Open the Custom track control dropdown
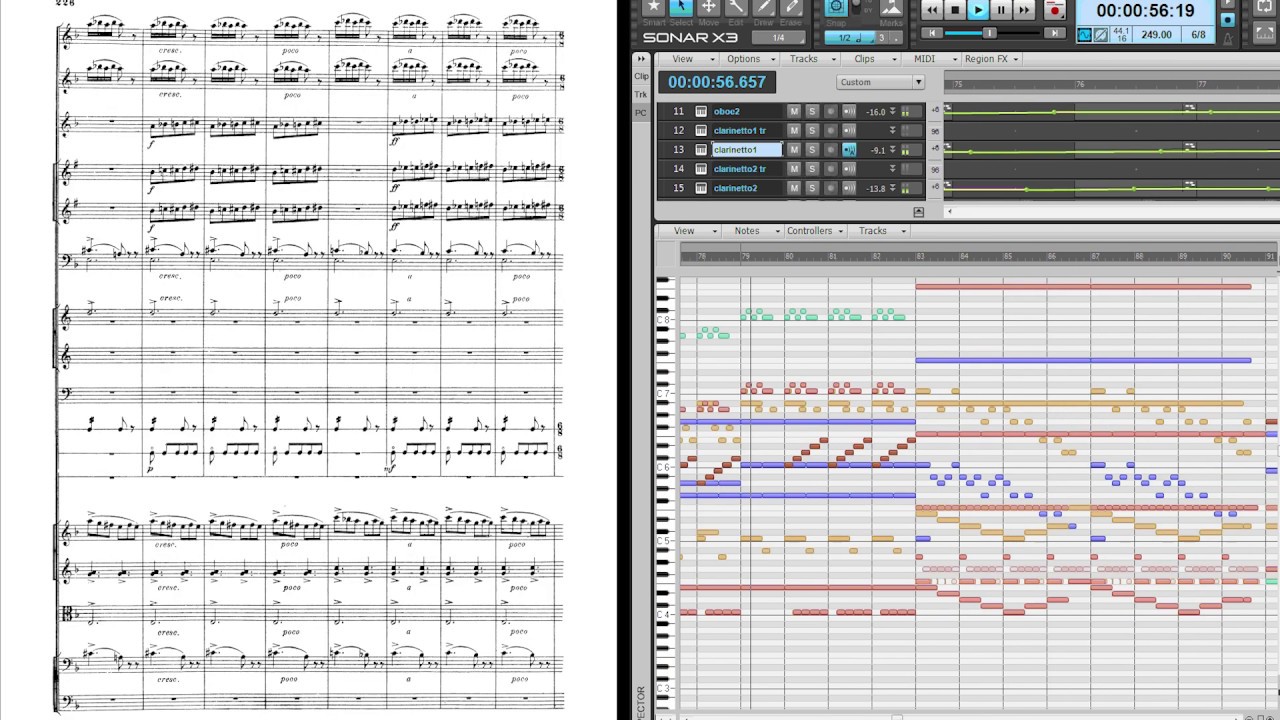 pyautogui.click(x=880, y=82)
